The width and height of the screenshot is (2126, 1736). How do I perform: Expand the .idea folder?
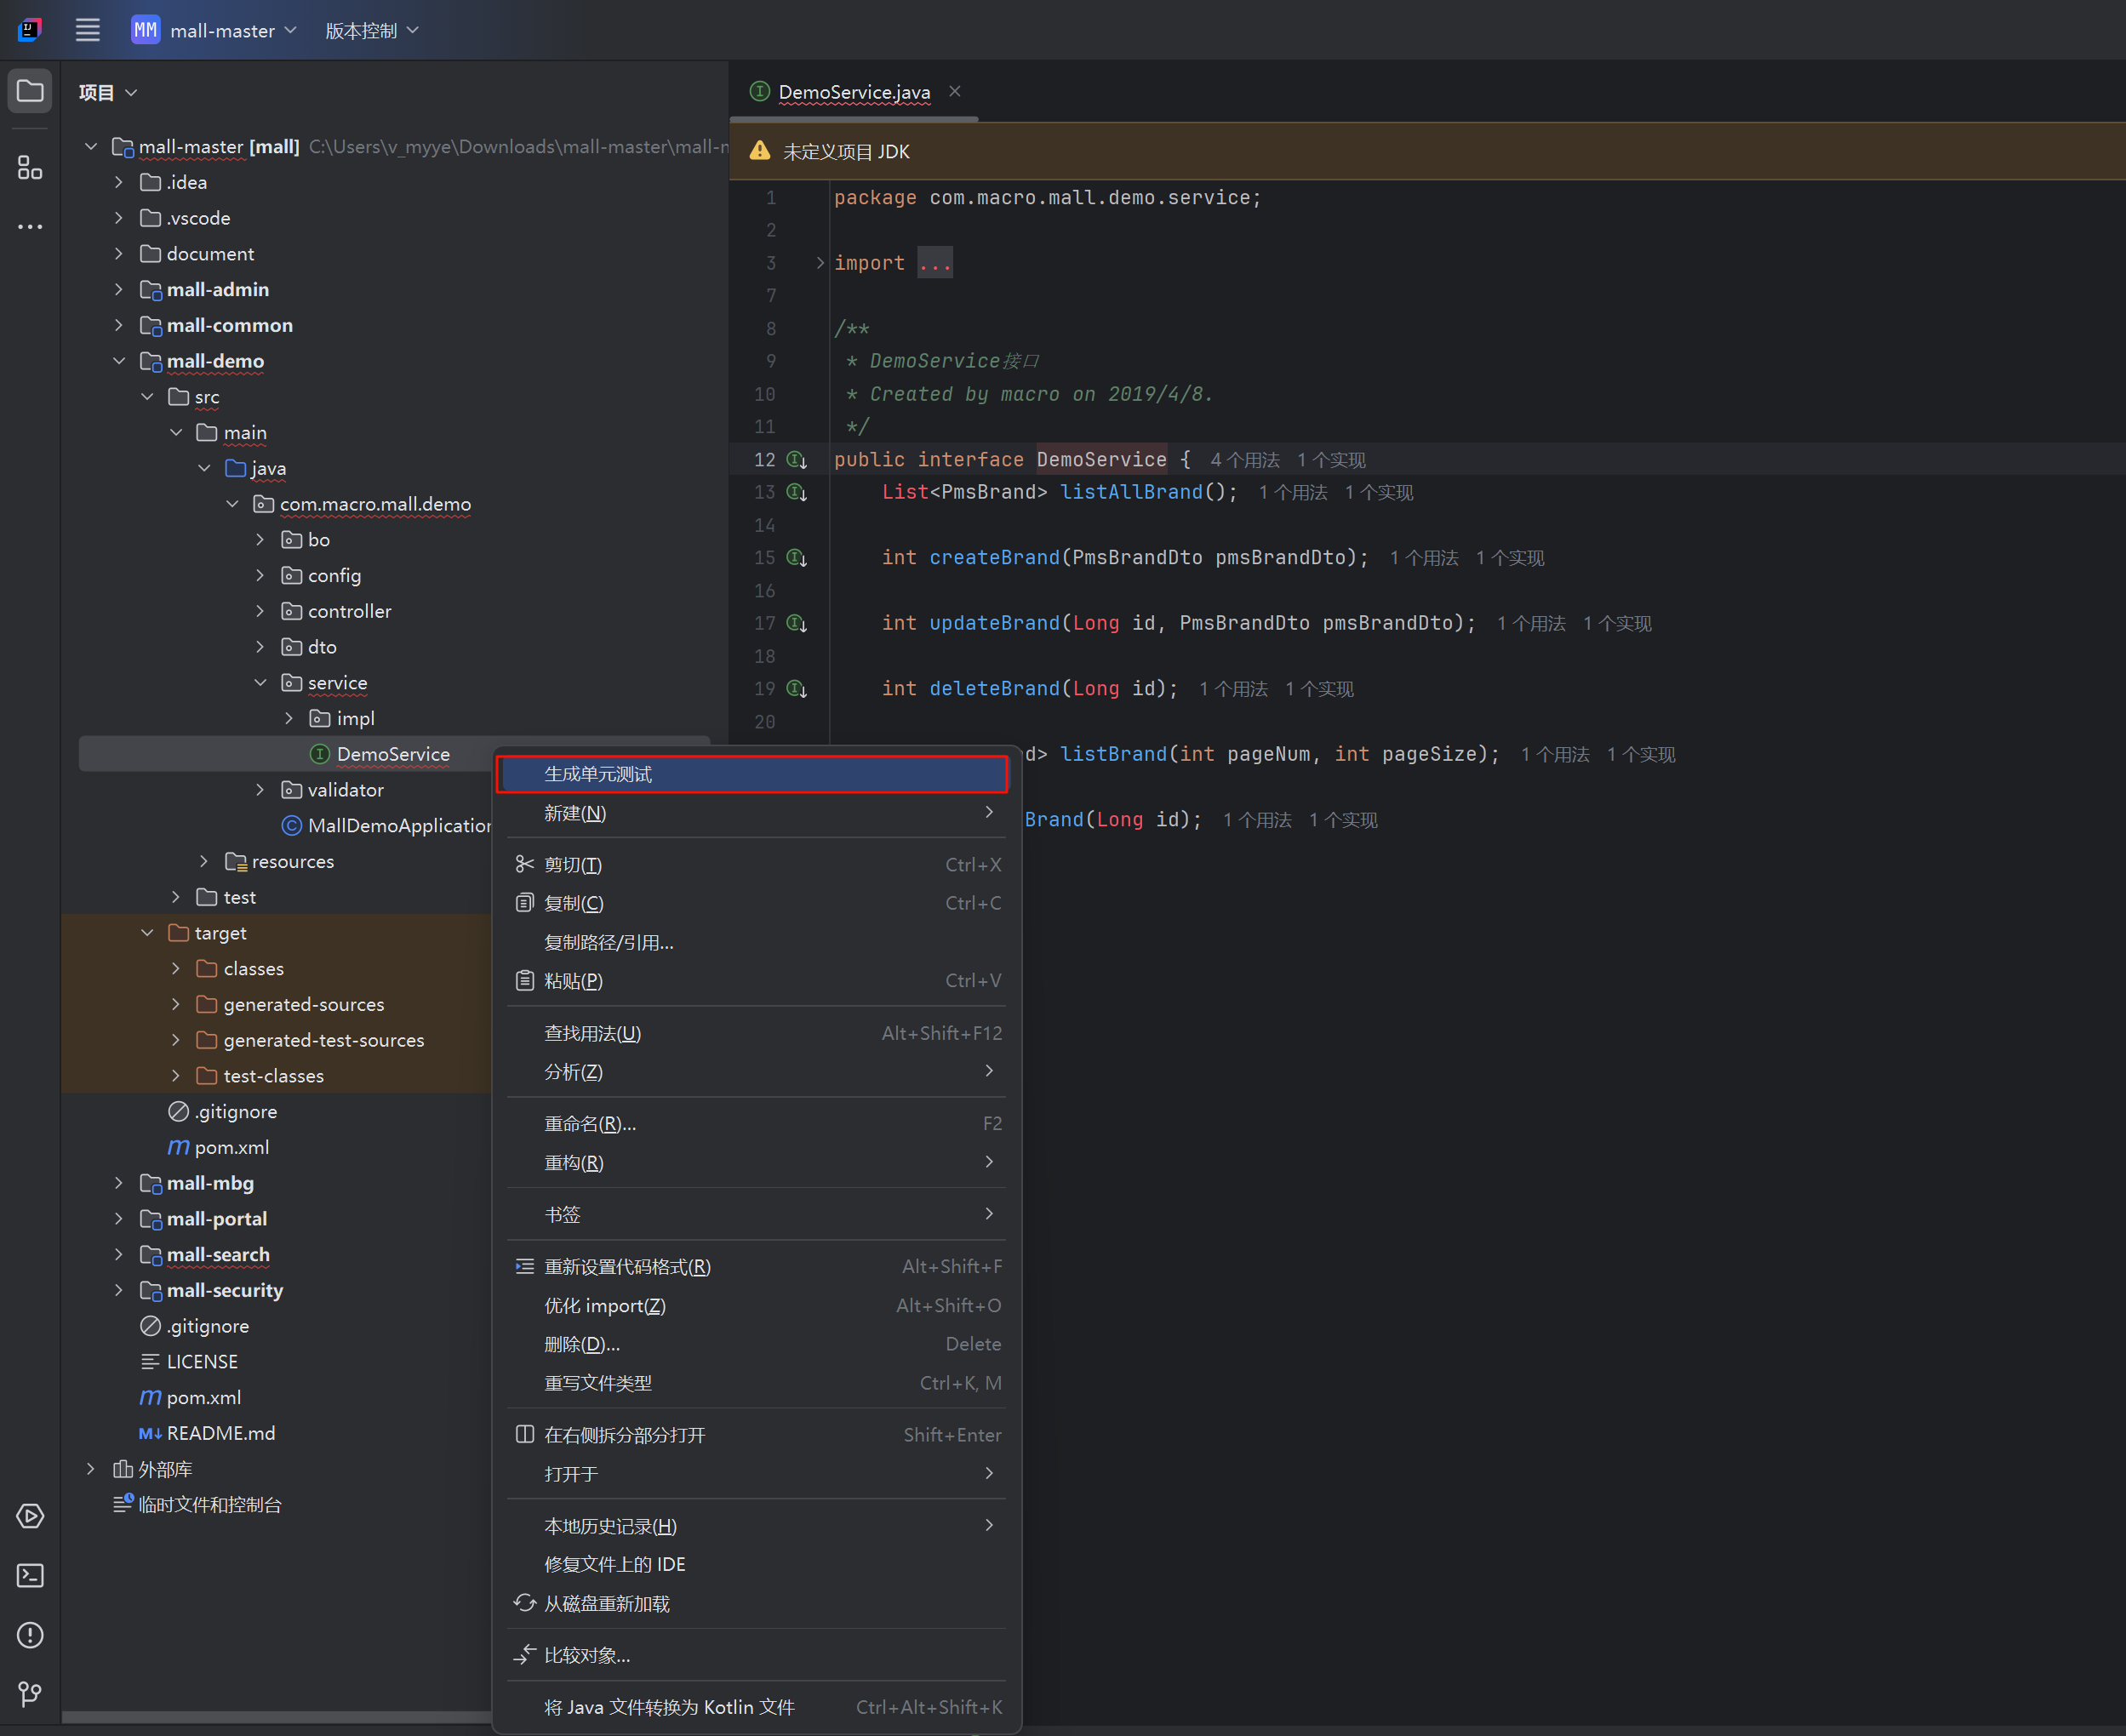coord(119,182)
